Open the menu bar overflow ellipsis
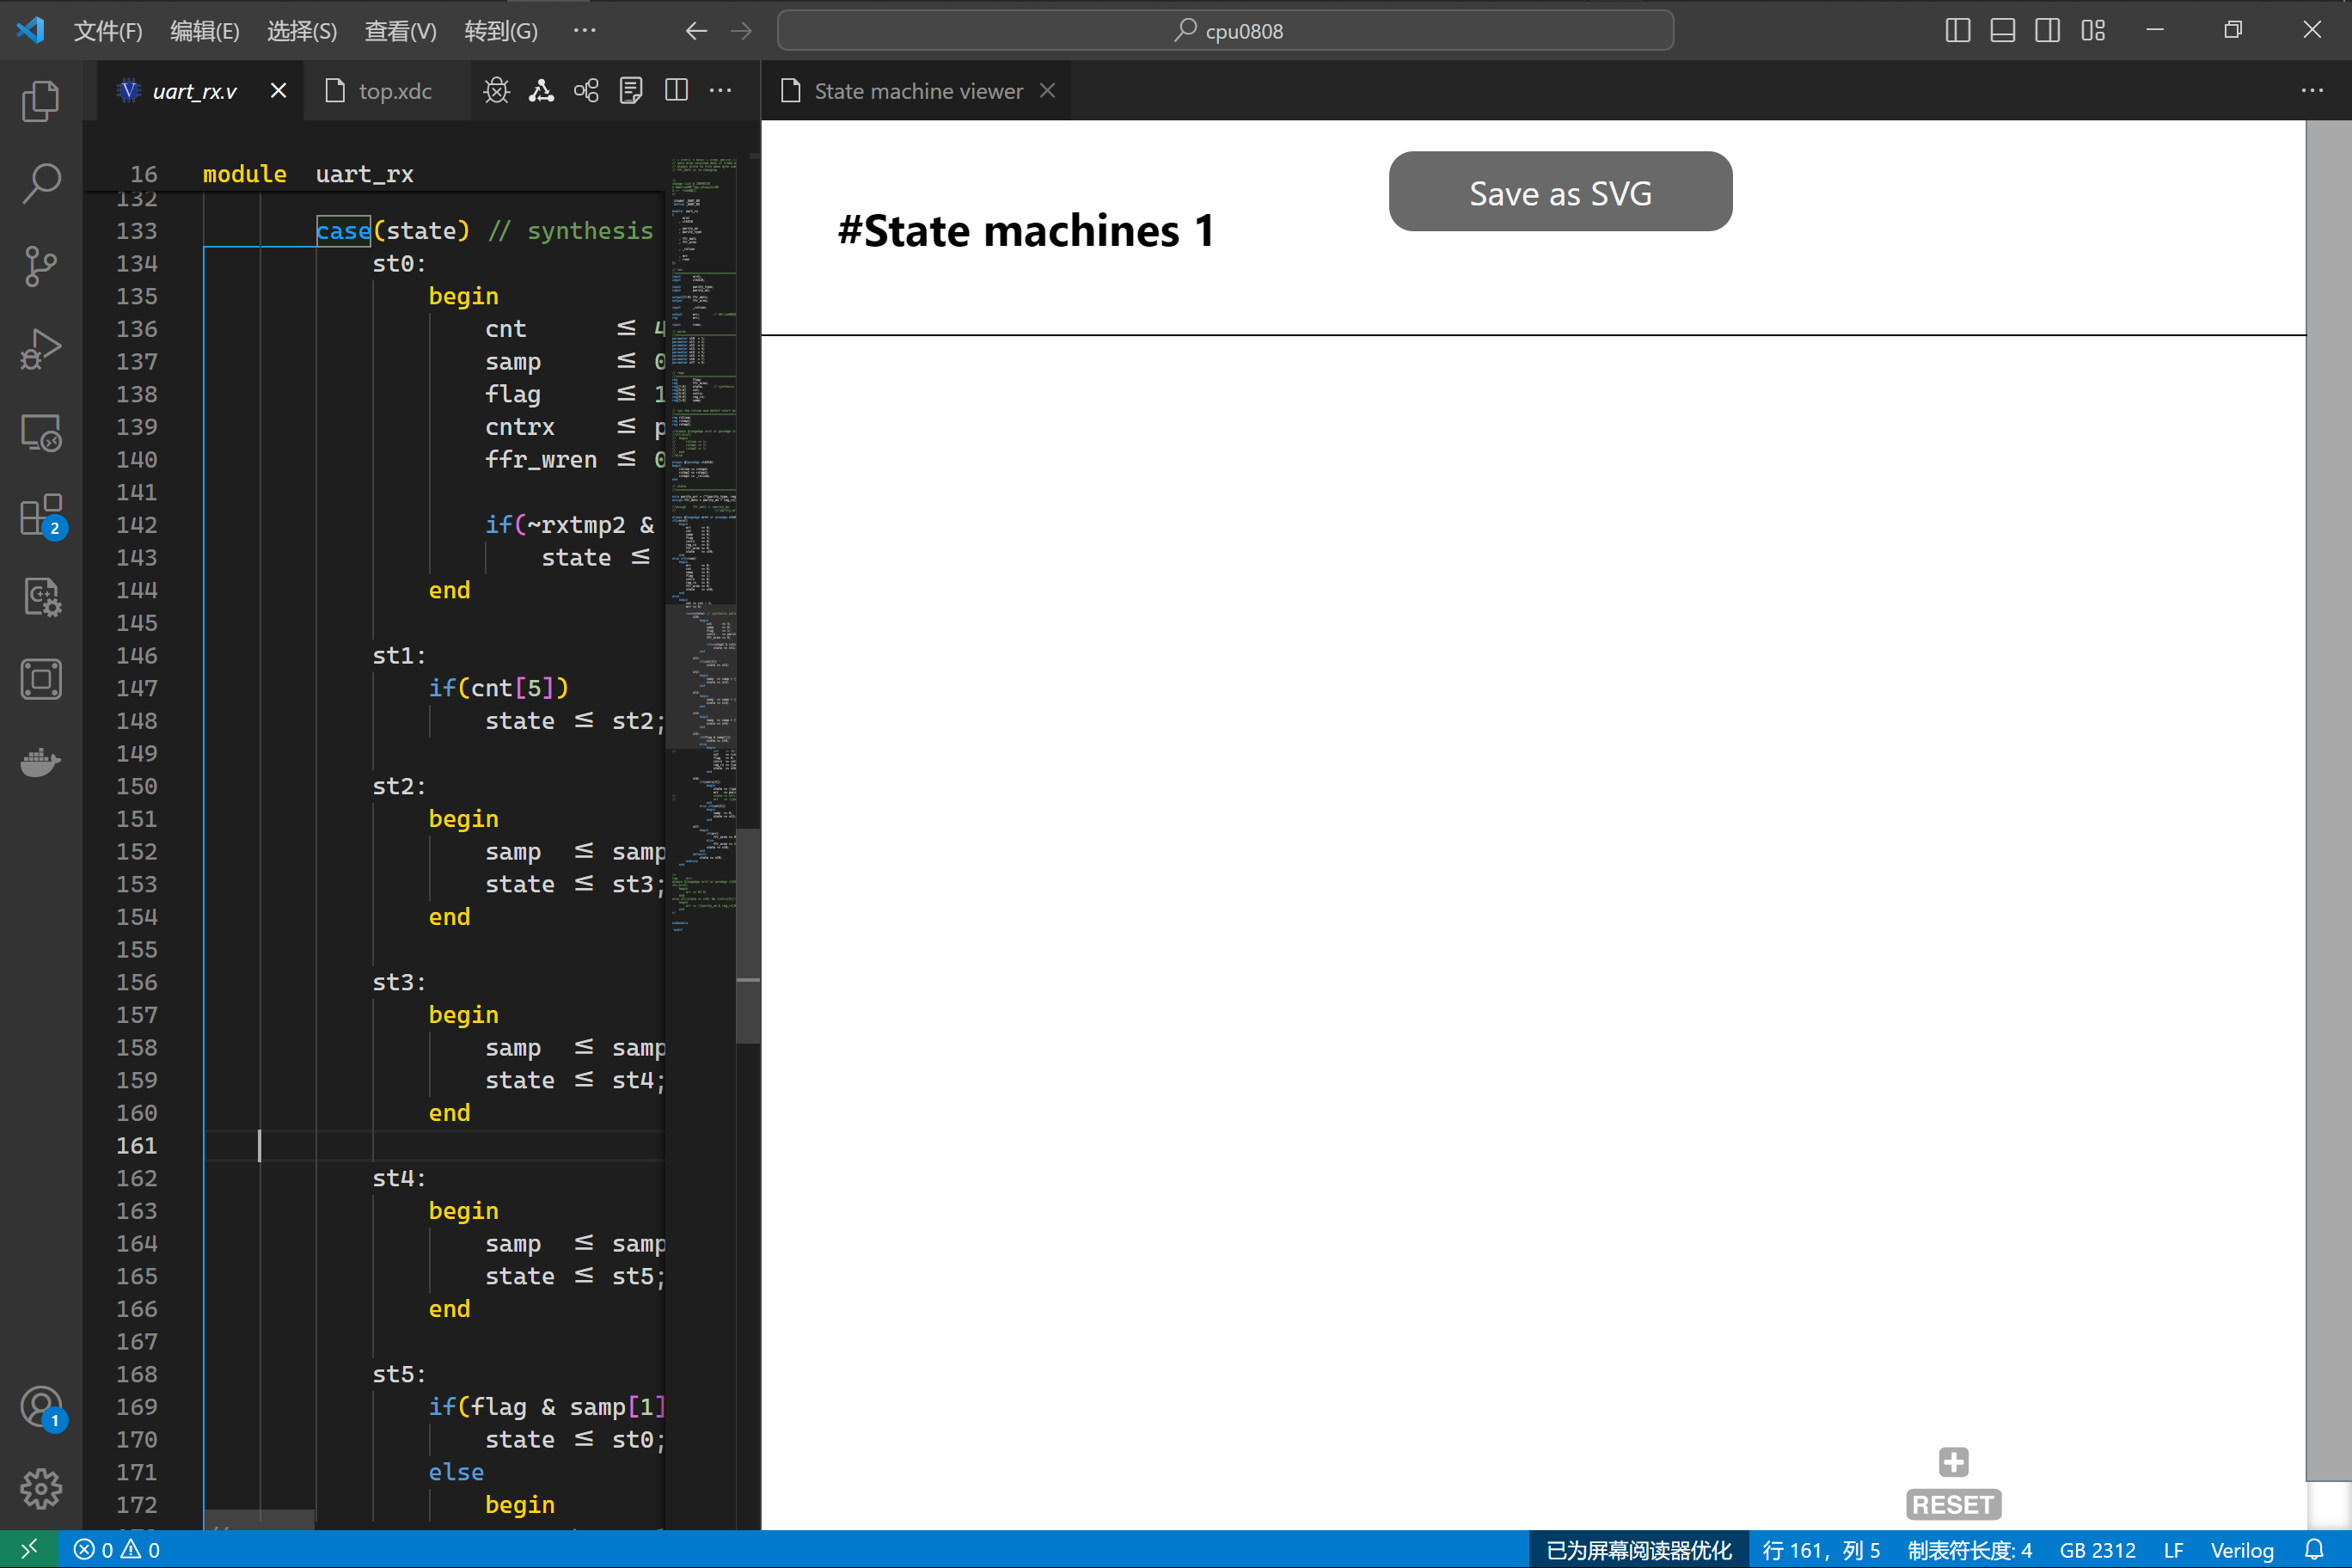 (585, 30)
